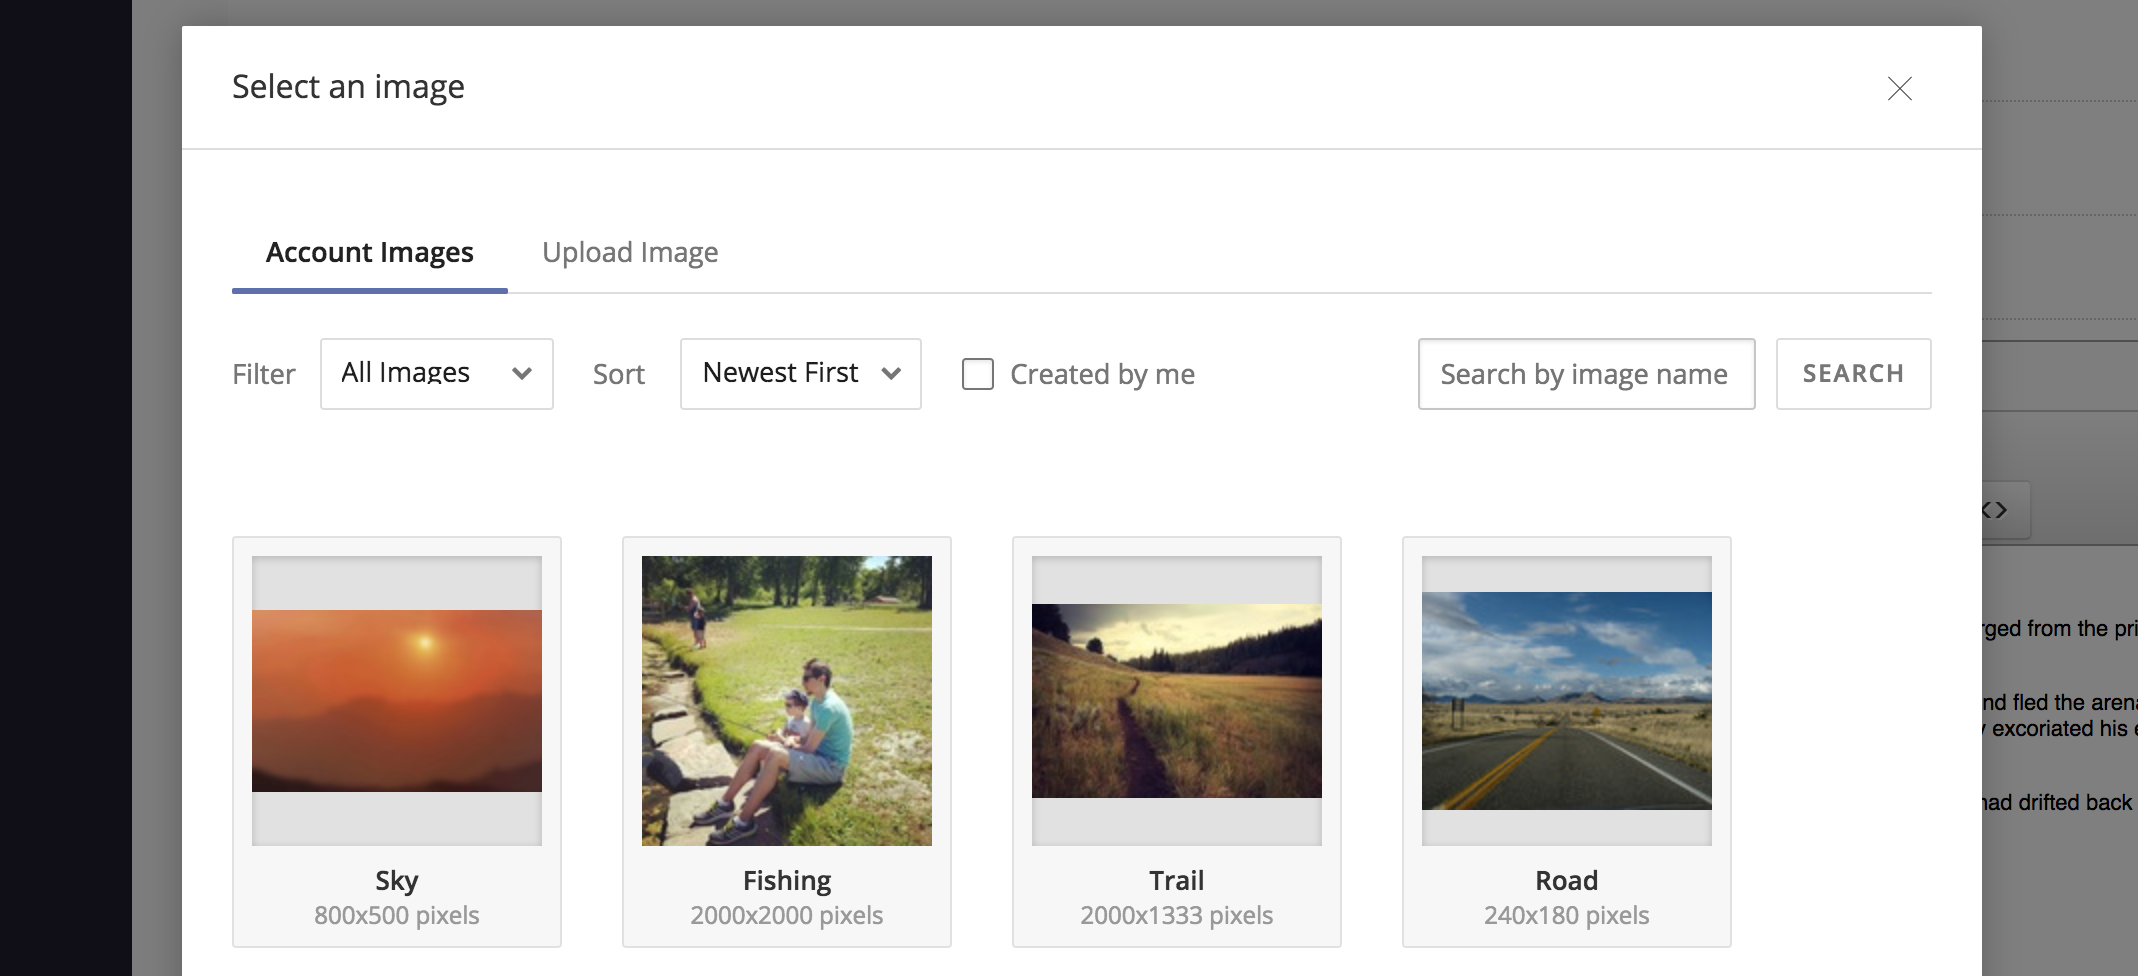
Task: Select the orange Sky sunset thumbnail
Action: pos(397,701)
